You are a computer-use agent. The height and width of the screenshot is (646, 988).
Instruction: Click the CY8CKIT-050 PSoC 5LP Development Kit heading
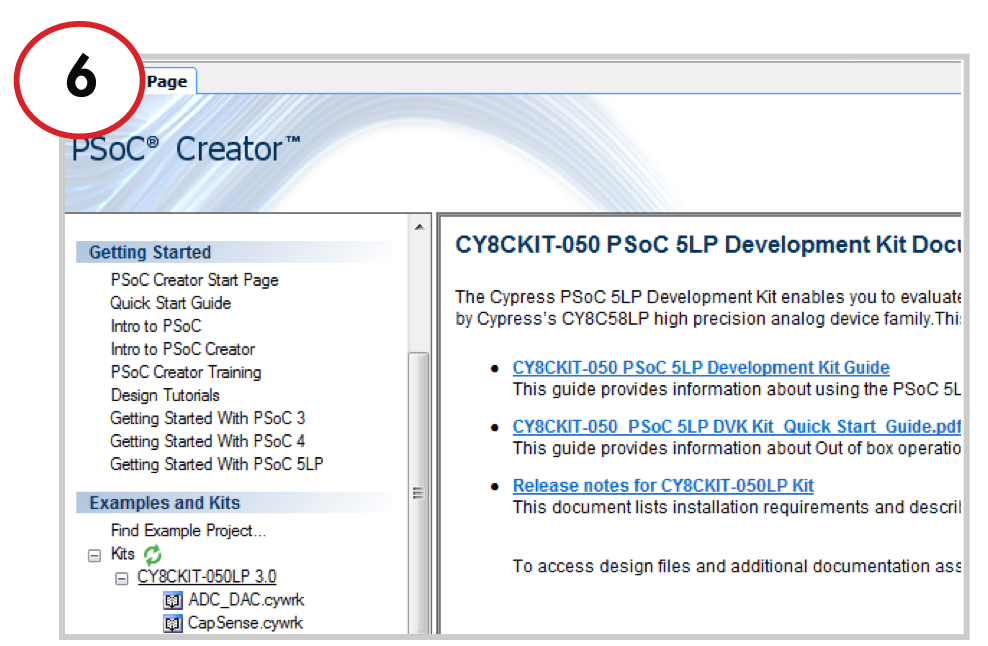click(x=708, y=245)
